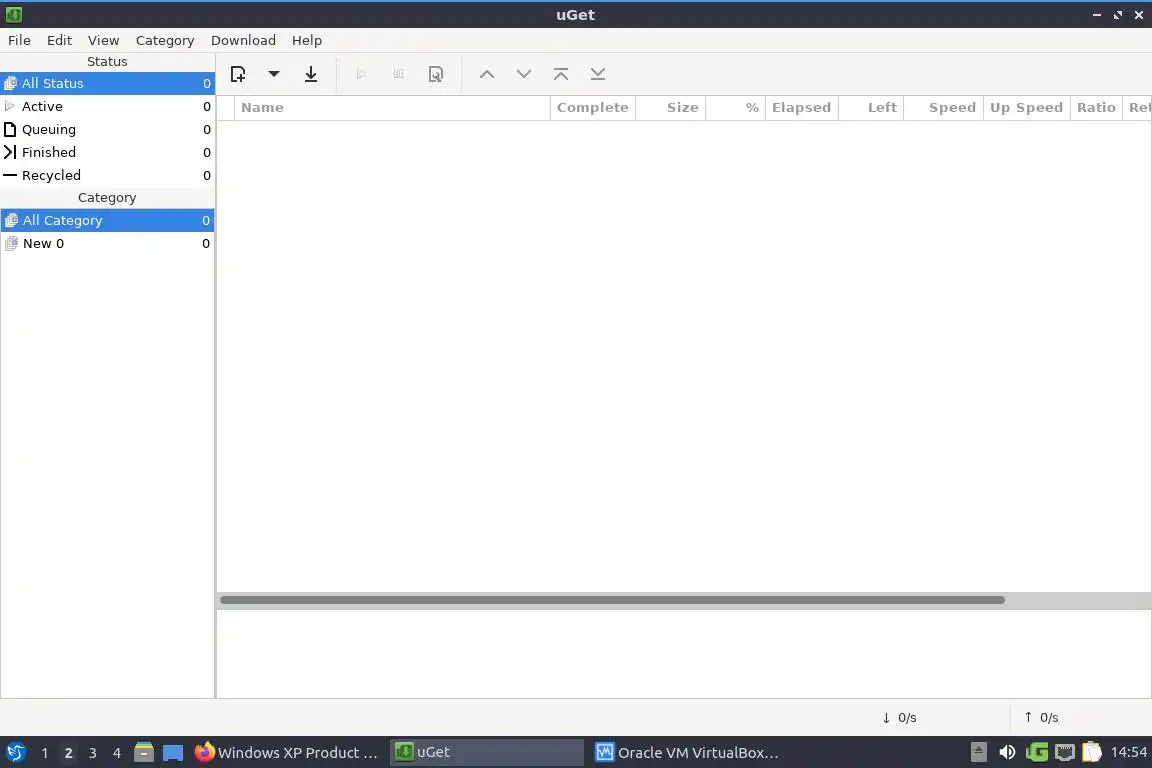The height and width of the screenshot is (768, 1152).
Task: Click the Speed column header
Action: tap(943, 108)
